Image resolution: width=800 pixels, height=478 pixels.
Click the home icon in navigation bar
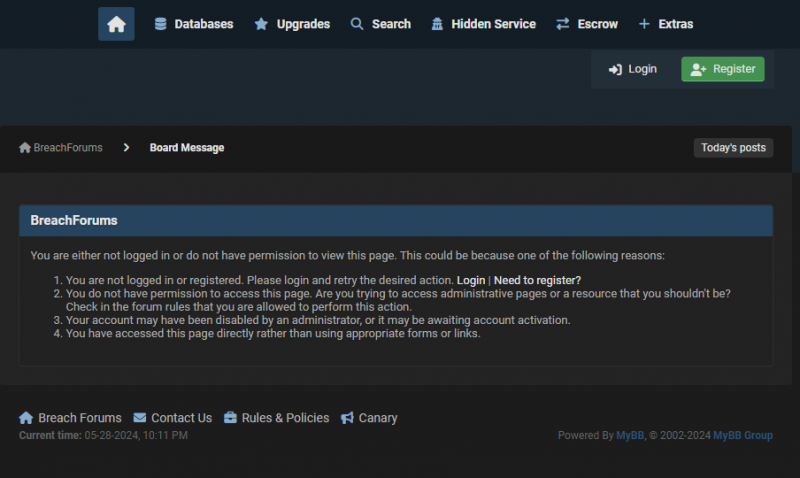(x=116, y=24)
